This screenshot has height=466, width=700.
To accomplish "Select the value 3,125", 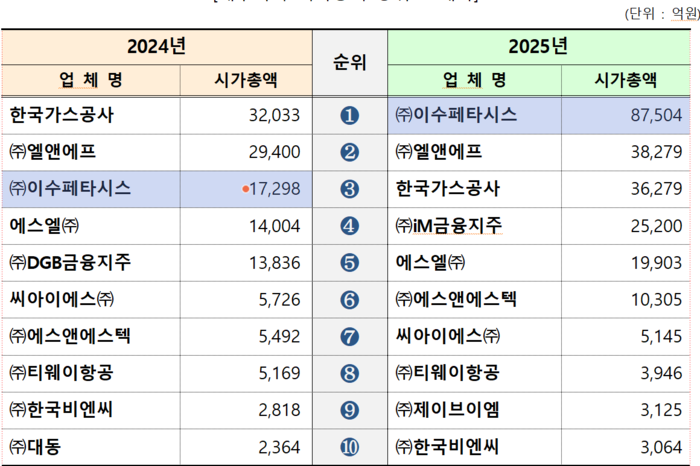I will [x=661, y=410].
